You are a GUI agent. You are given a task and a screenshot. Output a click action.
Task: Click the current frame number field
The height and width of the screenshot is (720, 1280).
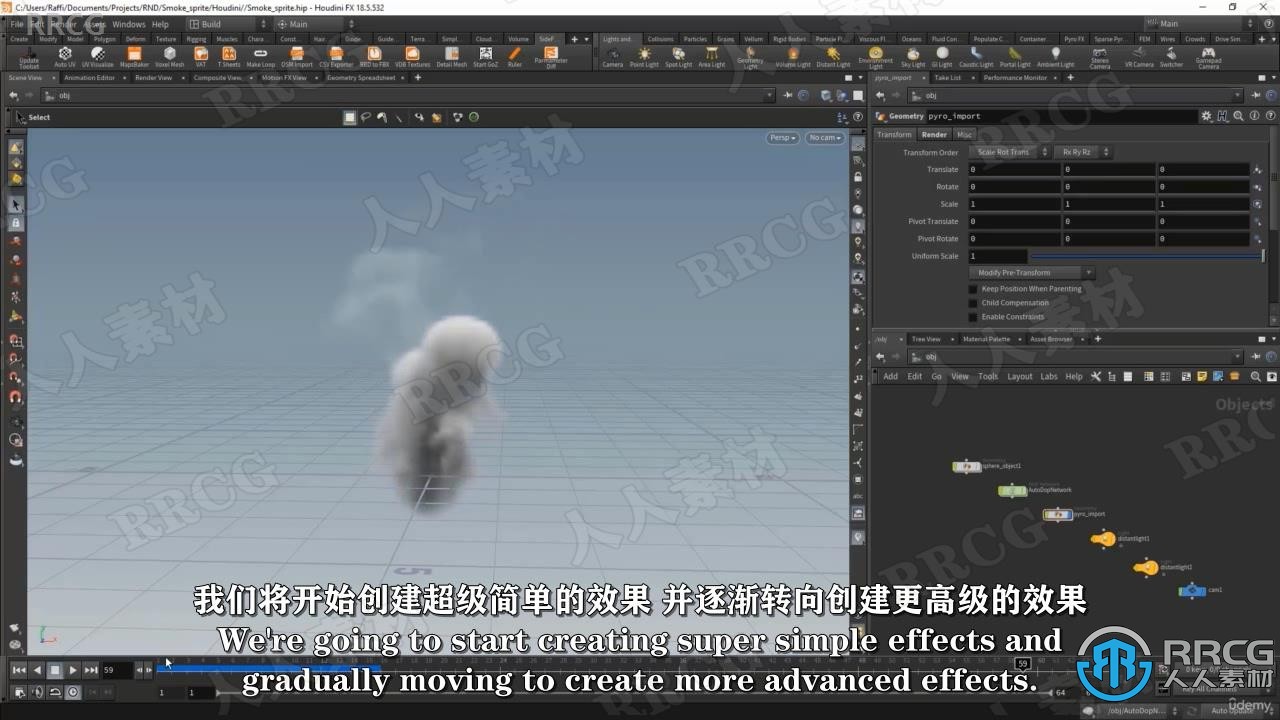pyautogui.click(x=116, y=670)
